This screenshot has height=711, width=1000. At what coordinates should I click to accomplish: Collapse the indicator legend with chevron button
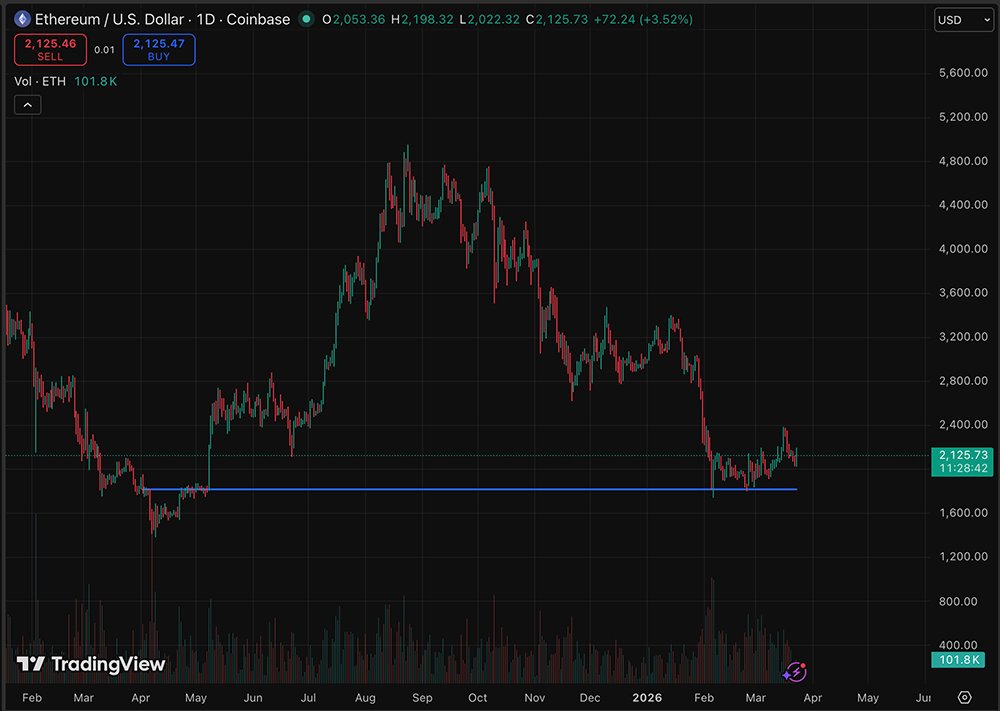click(x=27, y=104)
